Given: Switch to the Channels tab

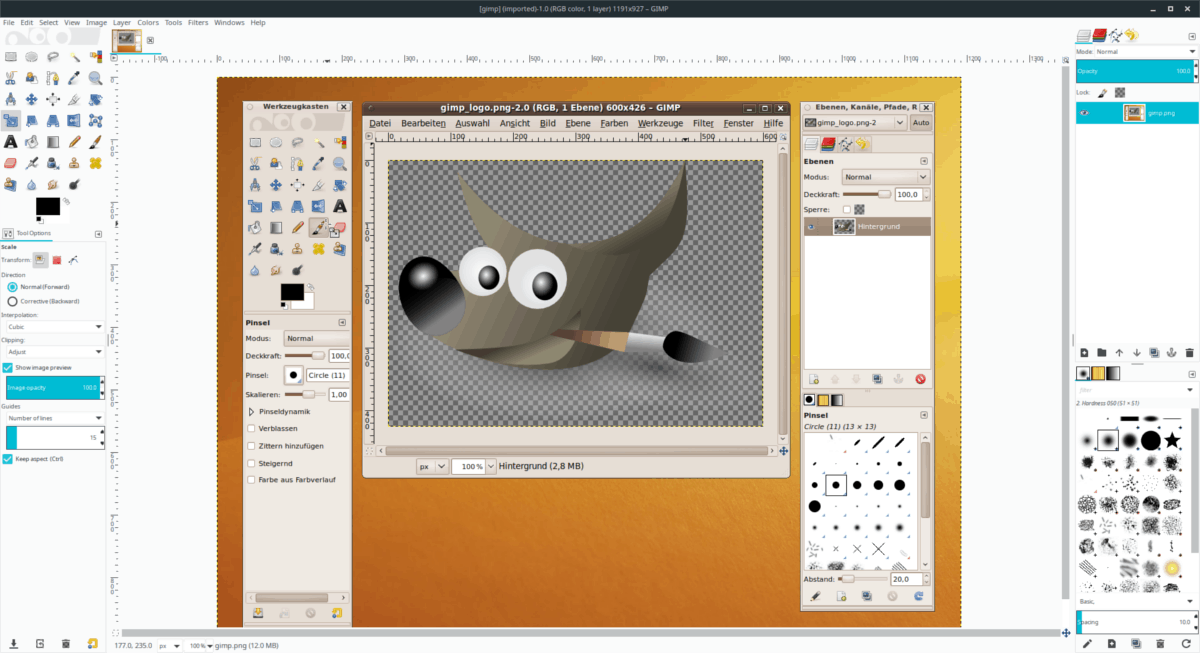Looking at the screenshot, I should click(1100, 35).
